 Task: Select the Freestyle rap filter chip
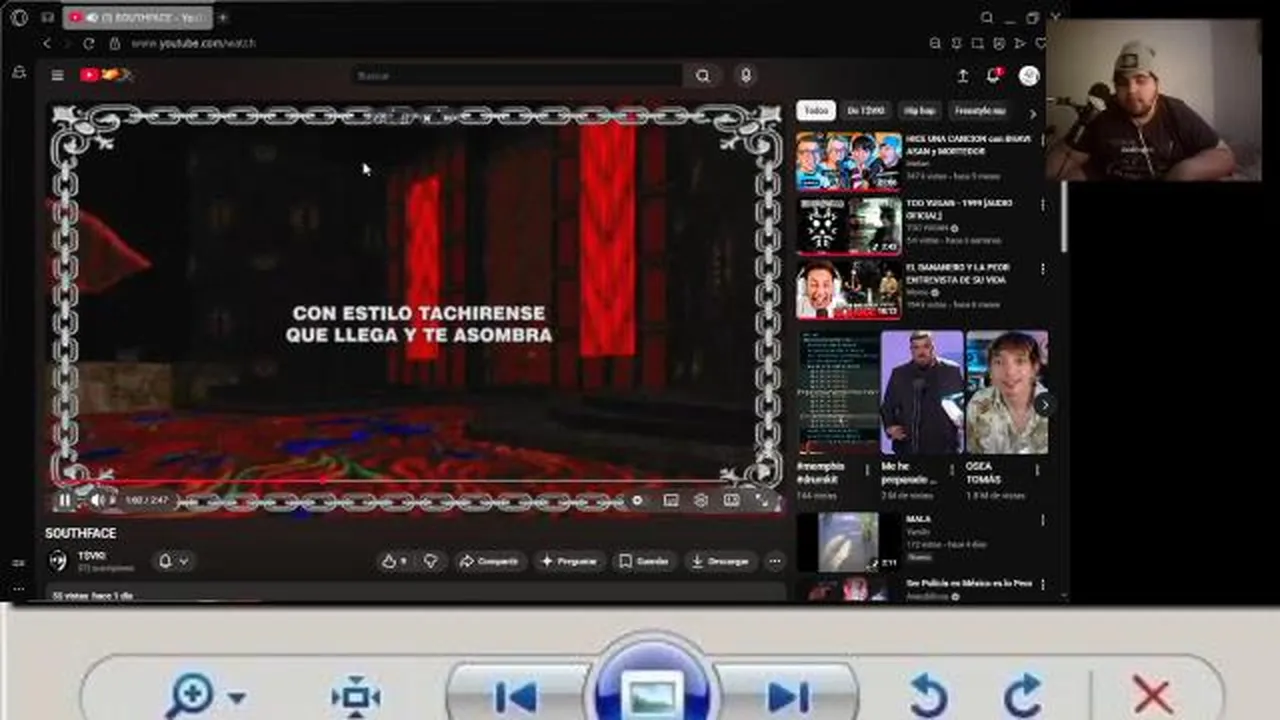980,111
